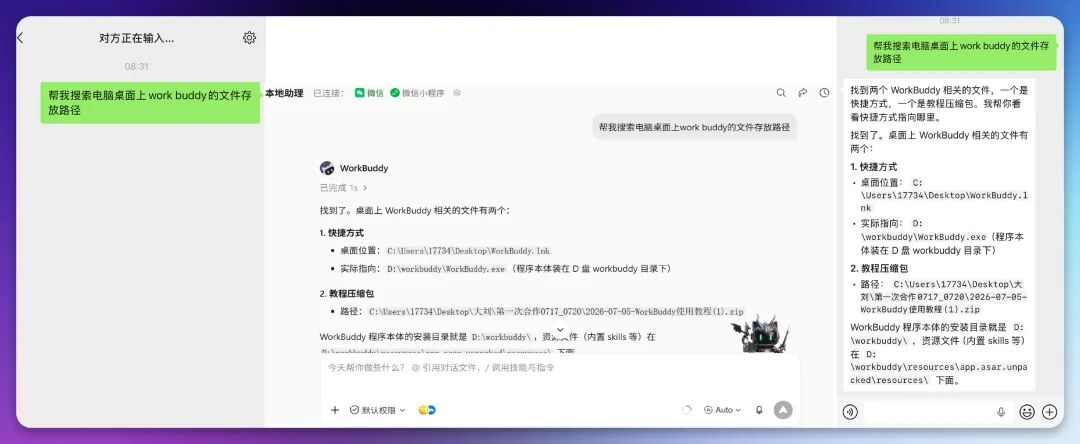
Task: Open emoji picker in right chat
Action: point(1027,412)
